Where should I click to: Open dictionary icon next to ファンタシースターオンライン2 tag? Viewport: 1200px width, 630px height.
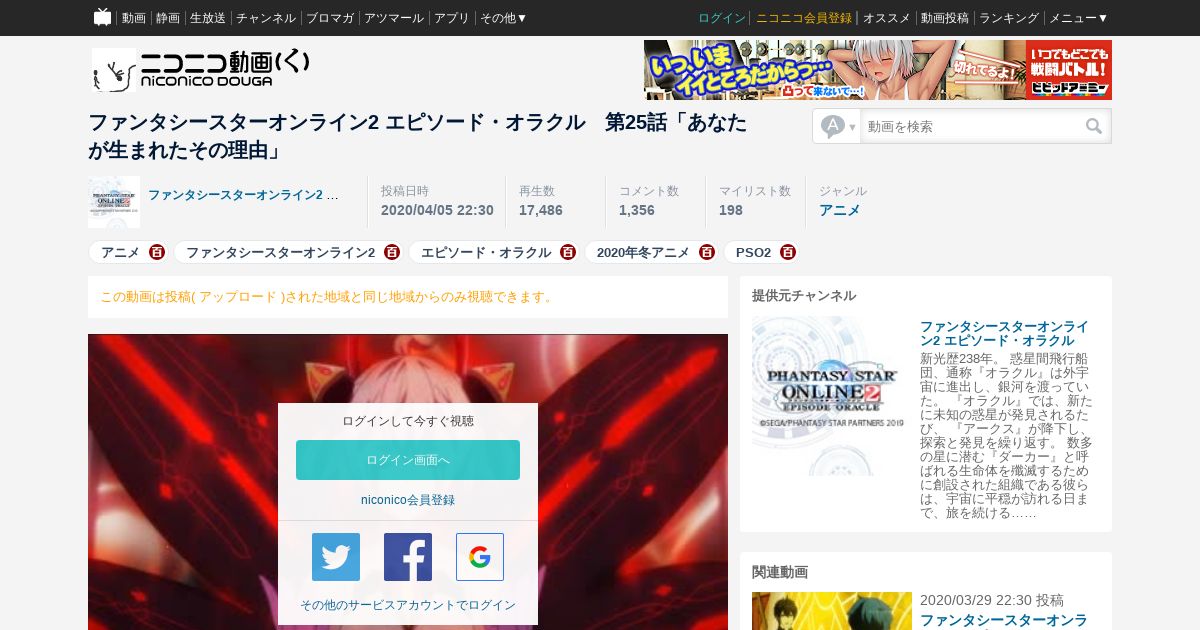(392, 252)
